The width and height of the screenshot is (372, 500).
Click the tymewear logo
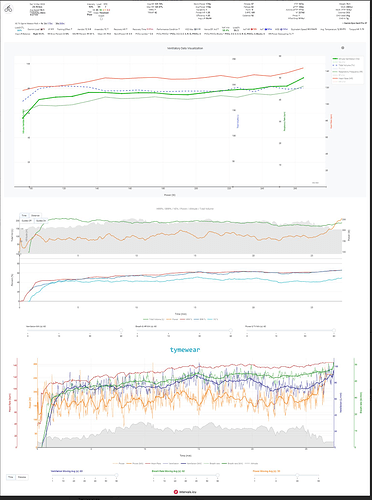coord(185,350)
